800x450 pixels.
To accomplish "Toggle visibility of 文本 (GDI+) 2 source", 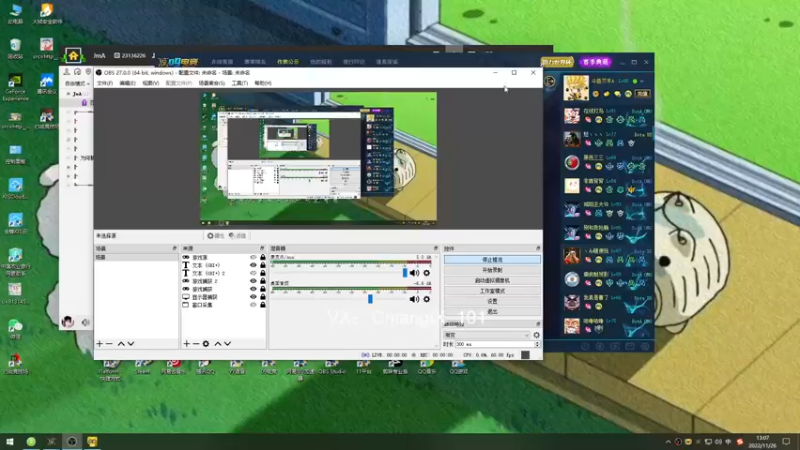I will coord(253,273).
